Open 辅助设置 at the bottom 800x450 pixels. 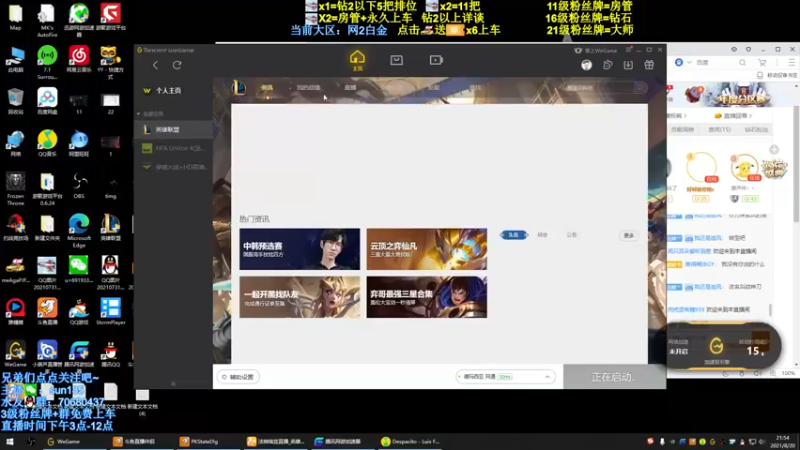(238, 377)
